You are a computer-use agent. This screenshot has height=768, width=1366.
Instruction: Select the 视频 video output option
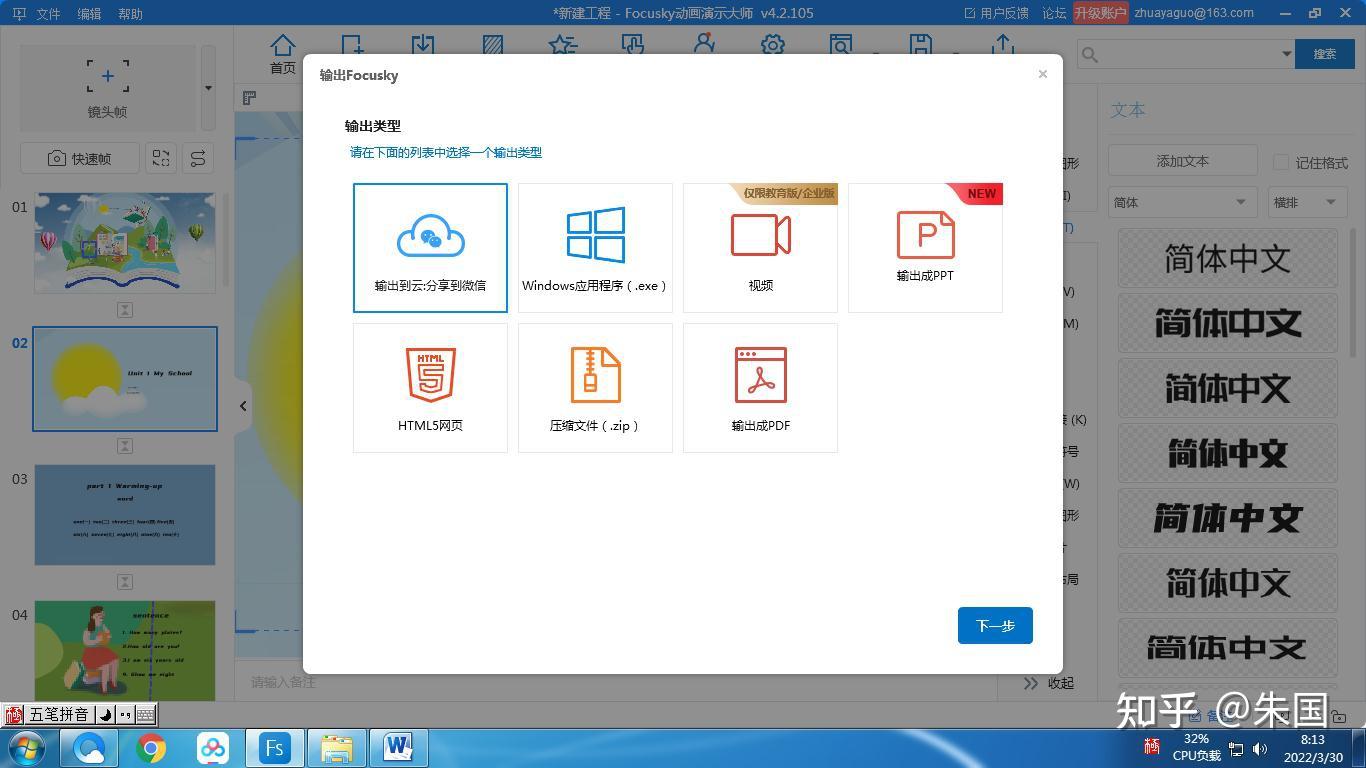[760, 248]
